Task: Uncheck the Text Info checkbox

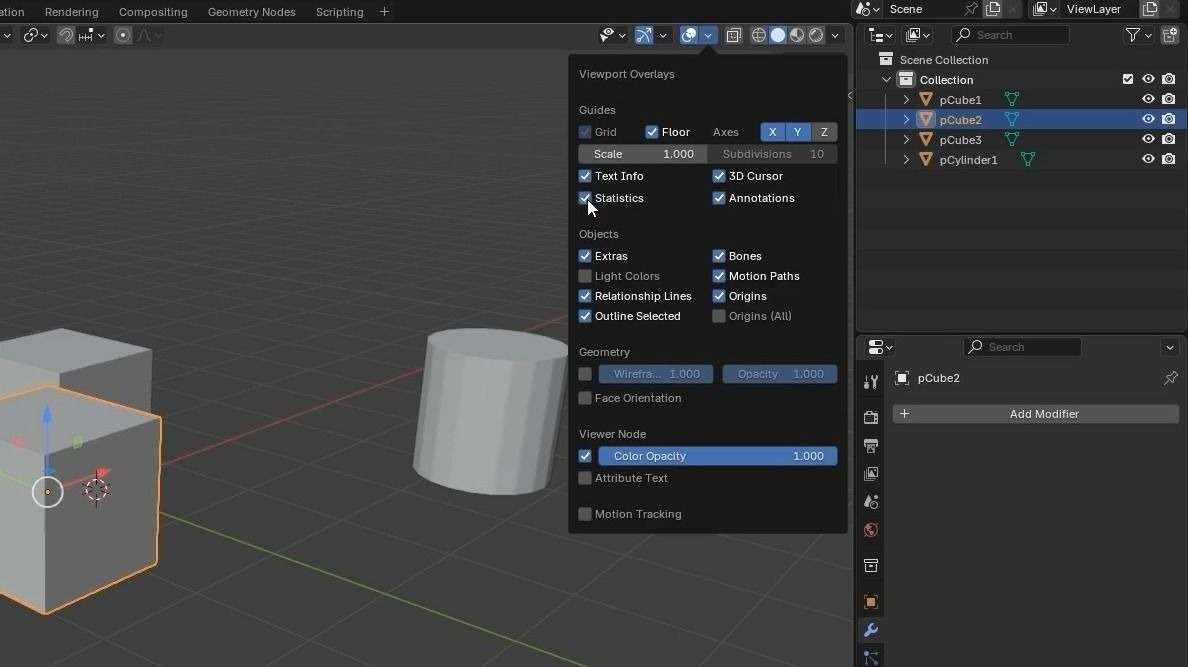Action: pos(585,176)
